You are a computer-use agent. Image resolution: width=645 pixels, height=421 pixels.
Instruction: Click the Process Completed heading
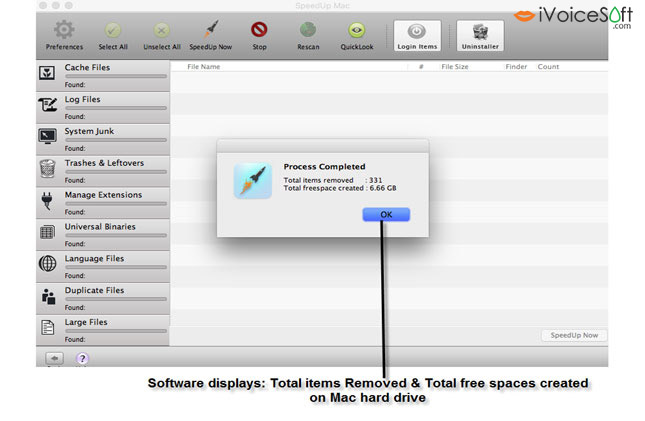[324, 167]
